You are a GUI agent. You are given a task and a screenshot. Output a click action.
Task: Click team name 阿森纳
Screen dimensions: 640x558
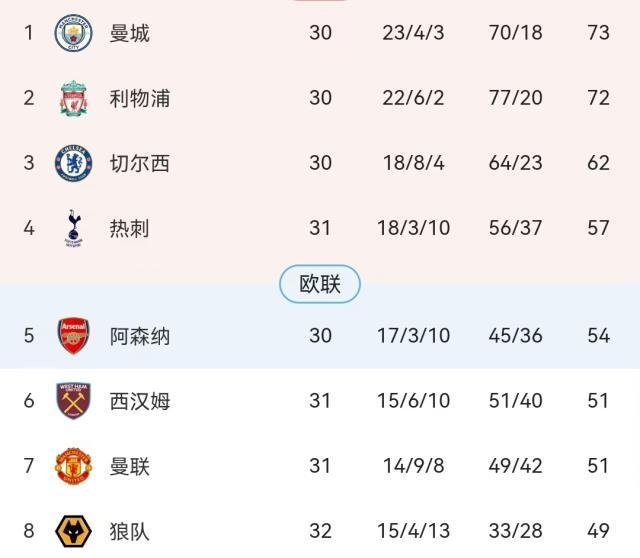[x=140, y=336]
